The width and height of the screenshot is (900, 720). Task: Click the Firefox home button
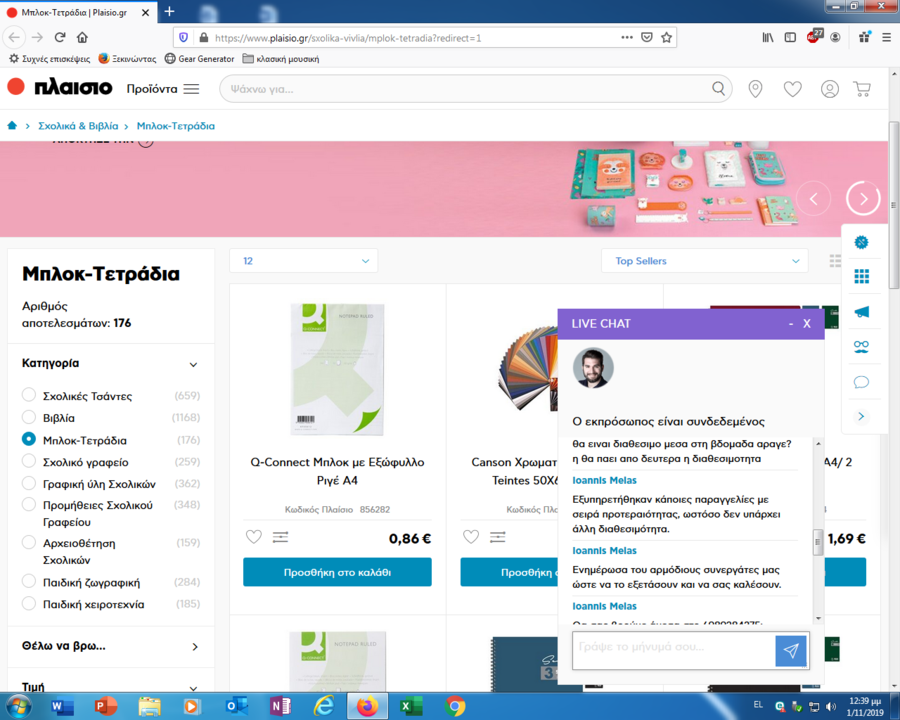82,37
